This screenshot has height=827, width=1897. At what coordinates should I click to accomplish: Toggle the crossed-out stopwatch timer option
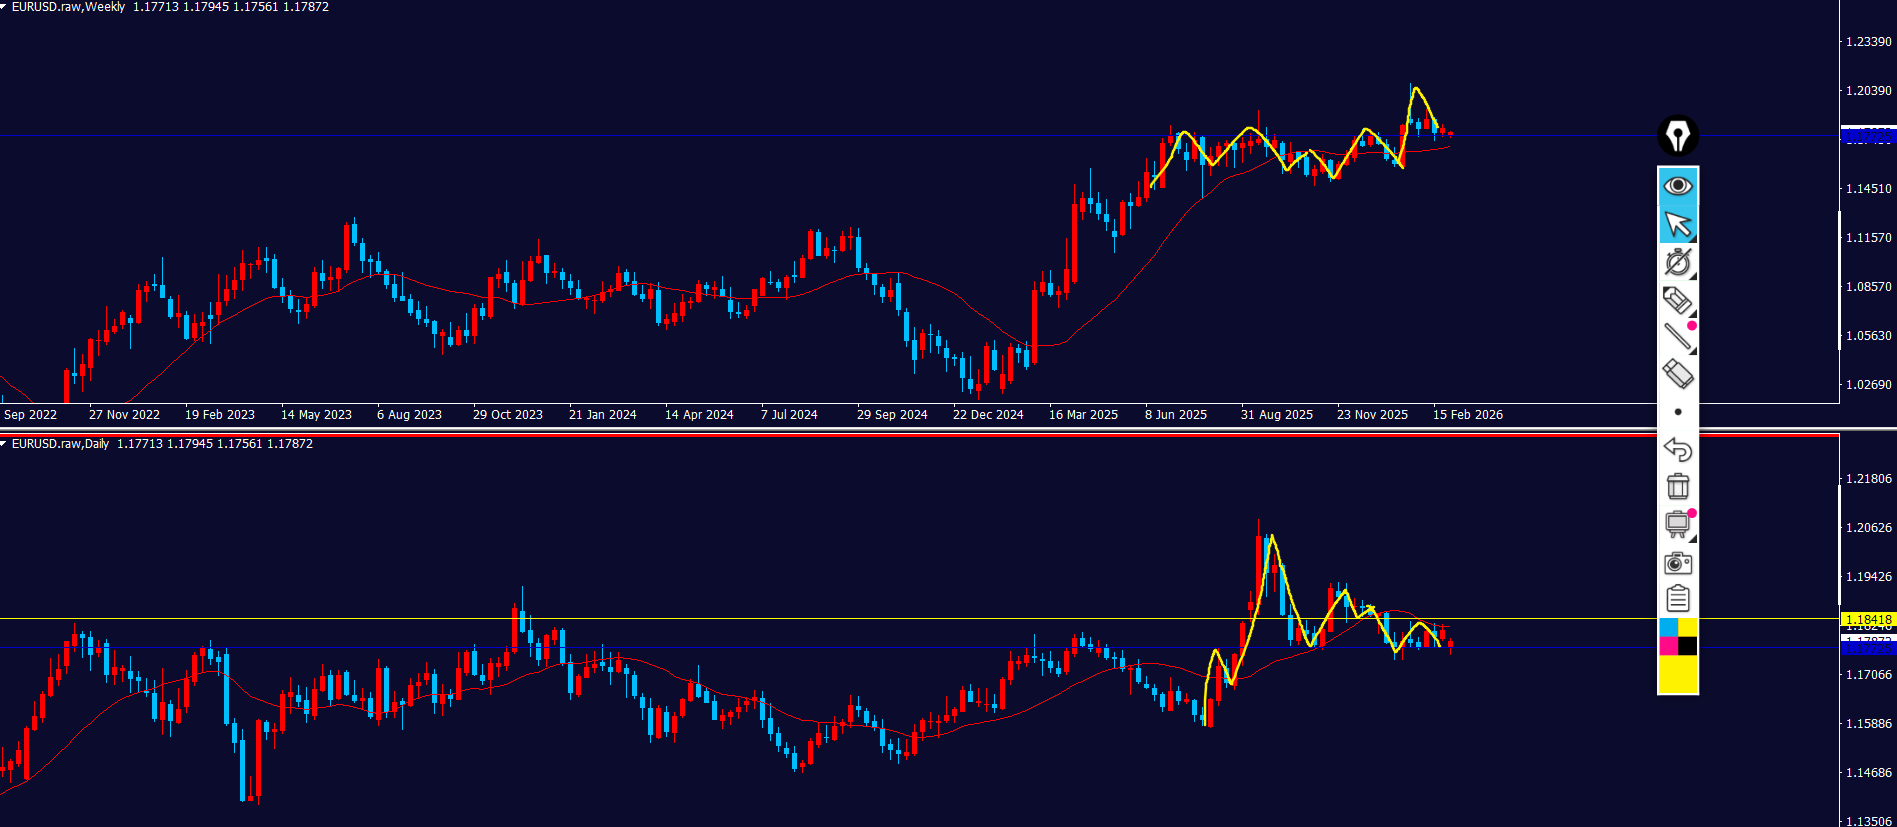click(x=1677, y=262)
